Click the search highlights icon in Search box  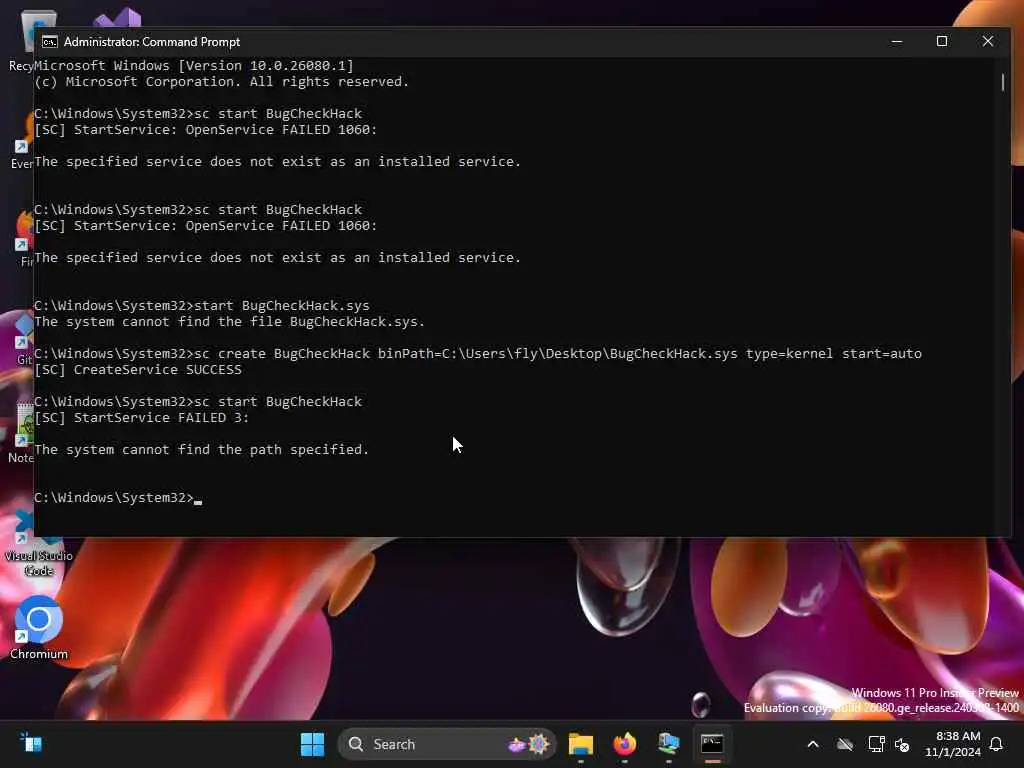tap(529, 744)
